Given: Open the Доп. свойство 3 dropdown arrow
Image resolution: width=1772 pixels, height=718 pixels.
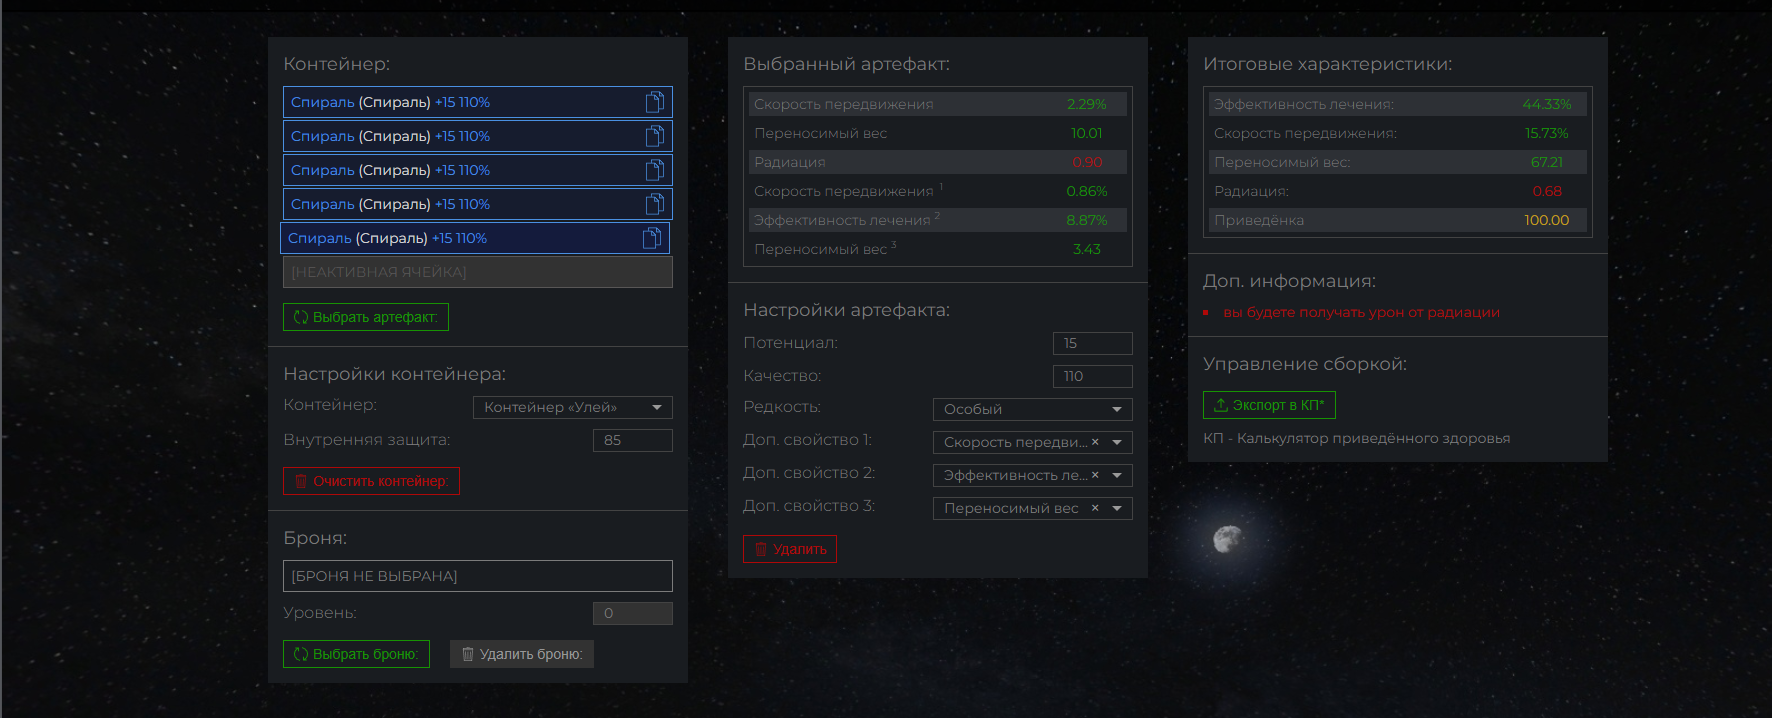Looking at the screenshot, I should click(x=1117, y=508).
